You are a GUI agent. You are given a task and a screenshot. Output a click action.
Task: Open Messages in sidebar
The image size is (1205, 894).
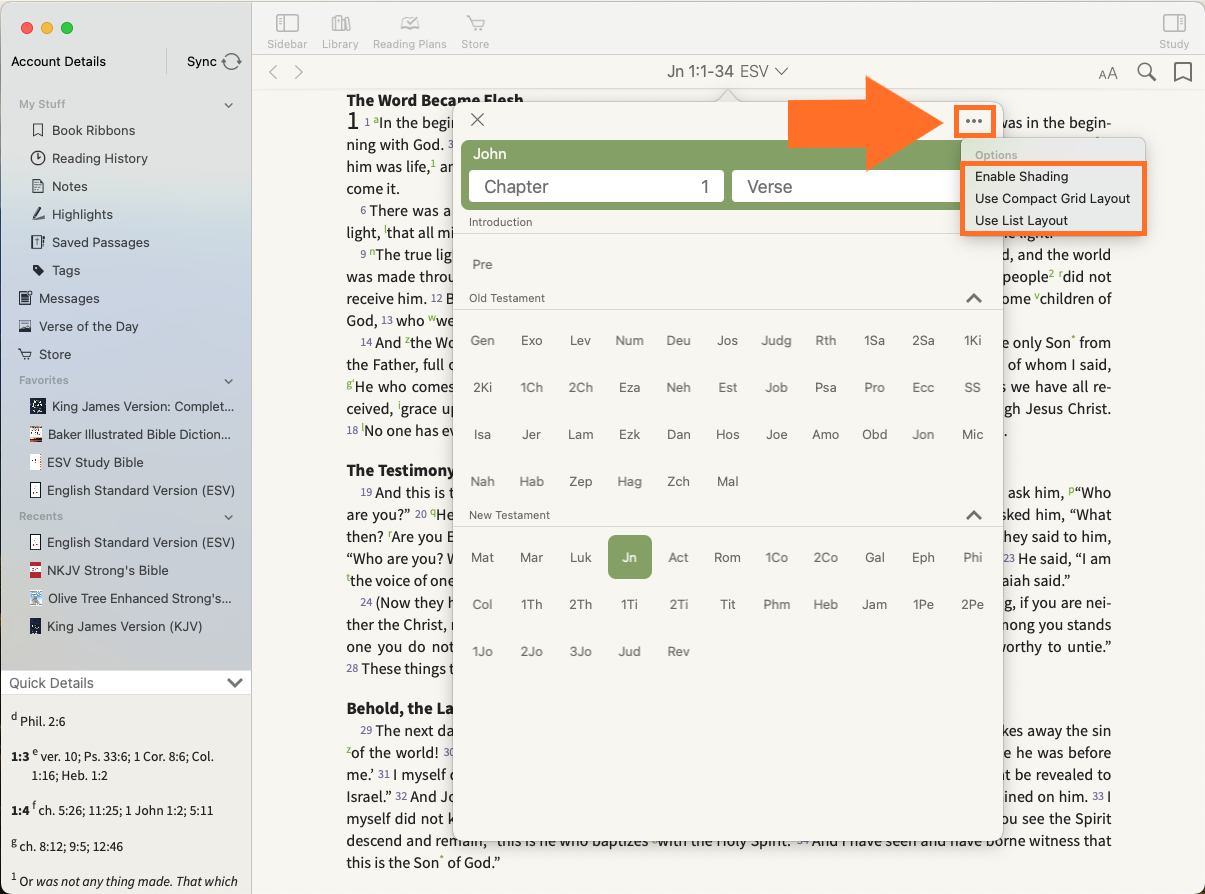[69, 298]
